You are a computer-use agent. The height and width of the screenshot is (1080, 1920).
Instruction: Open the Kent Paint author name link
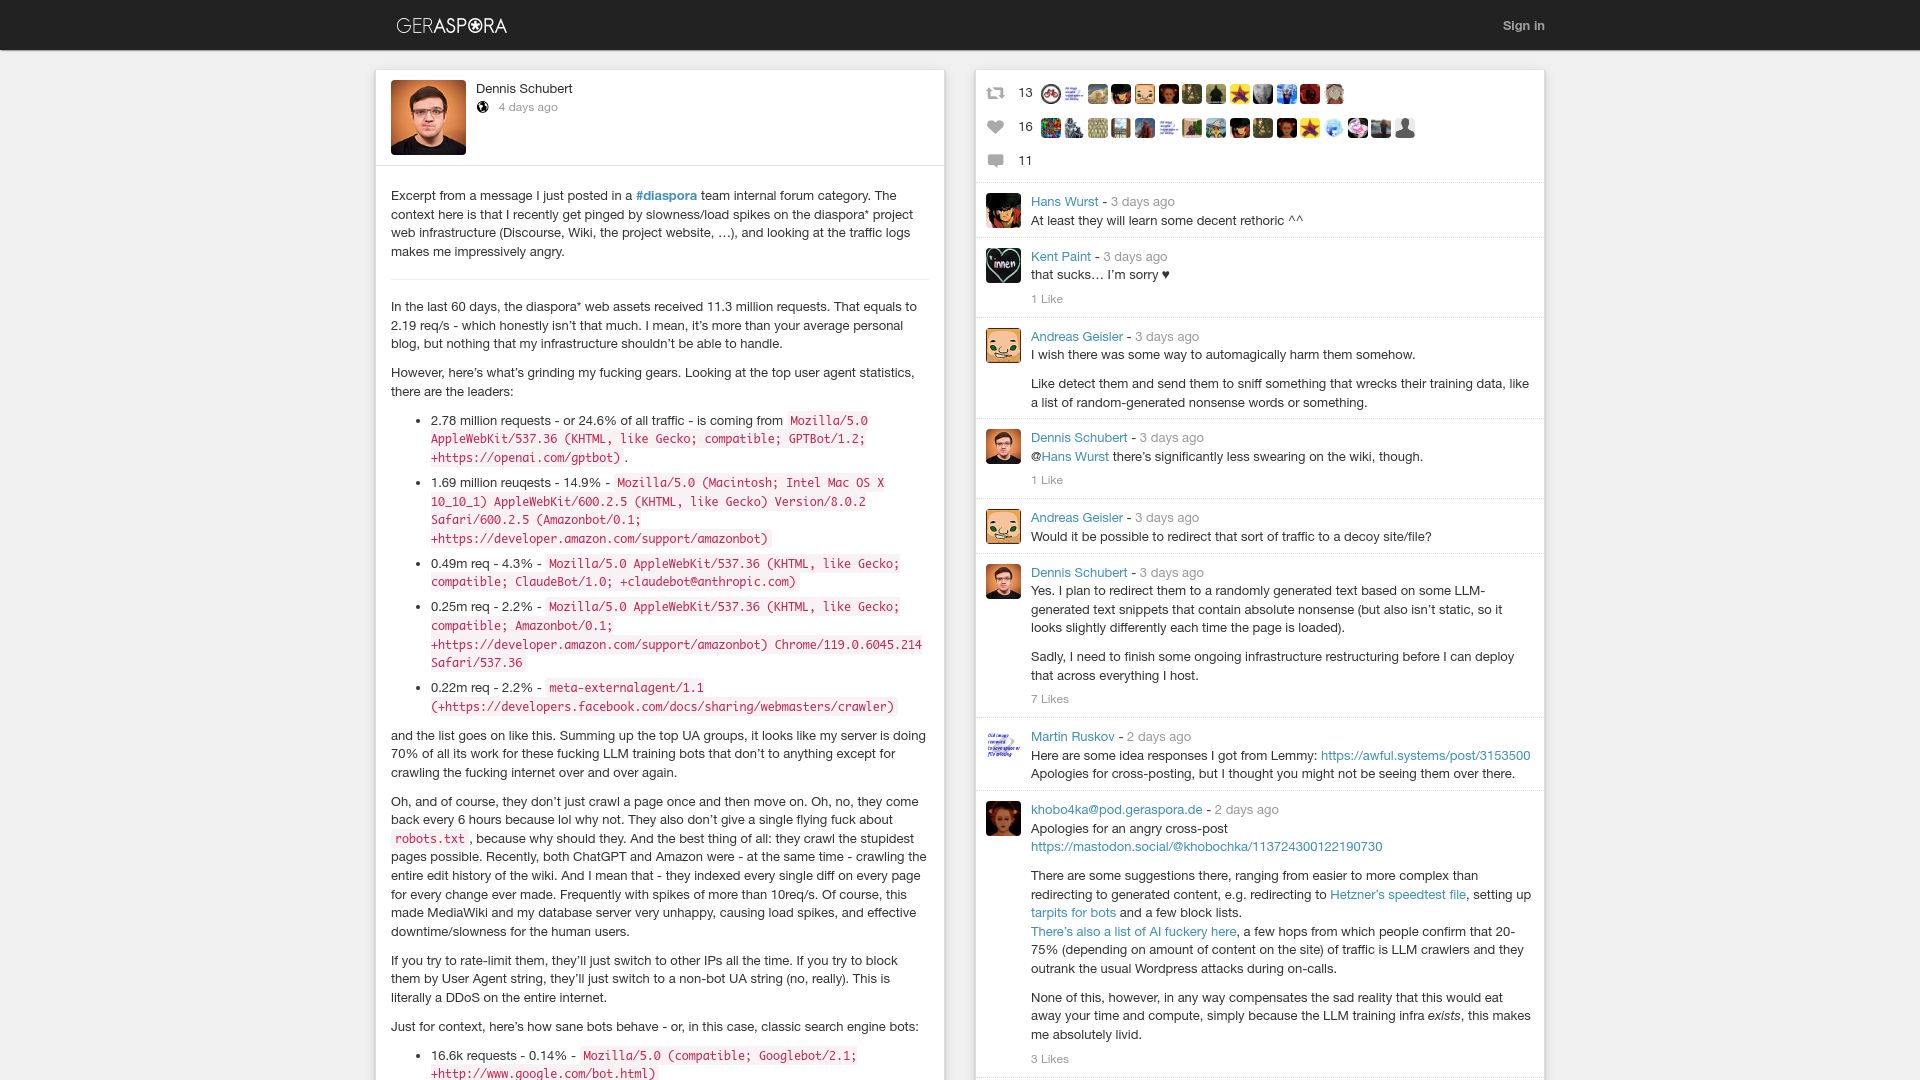pos(1060,257)
